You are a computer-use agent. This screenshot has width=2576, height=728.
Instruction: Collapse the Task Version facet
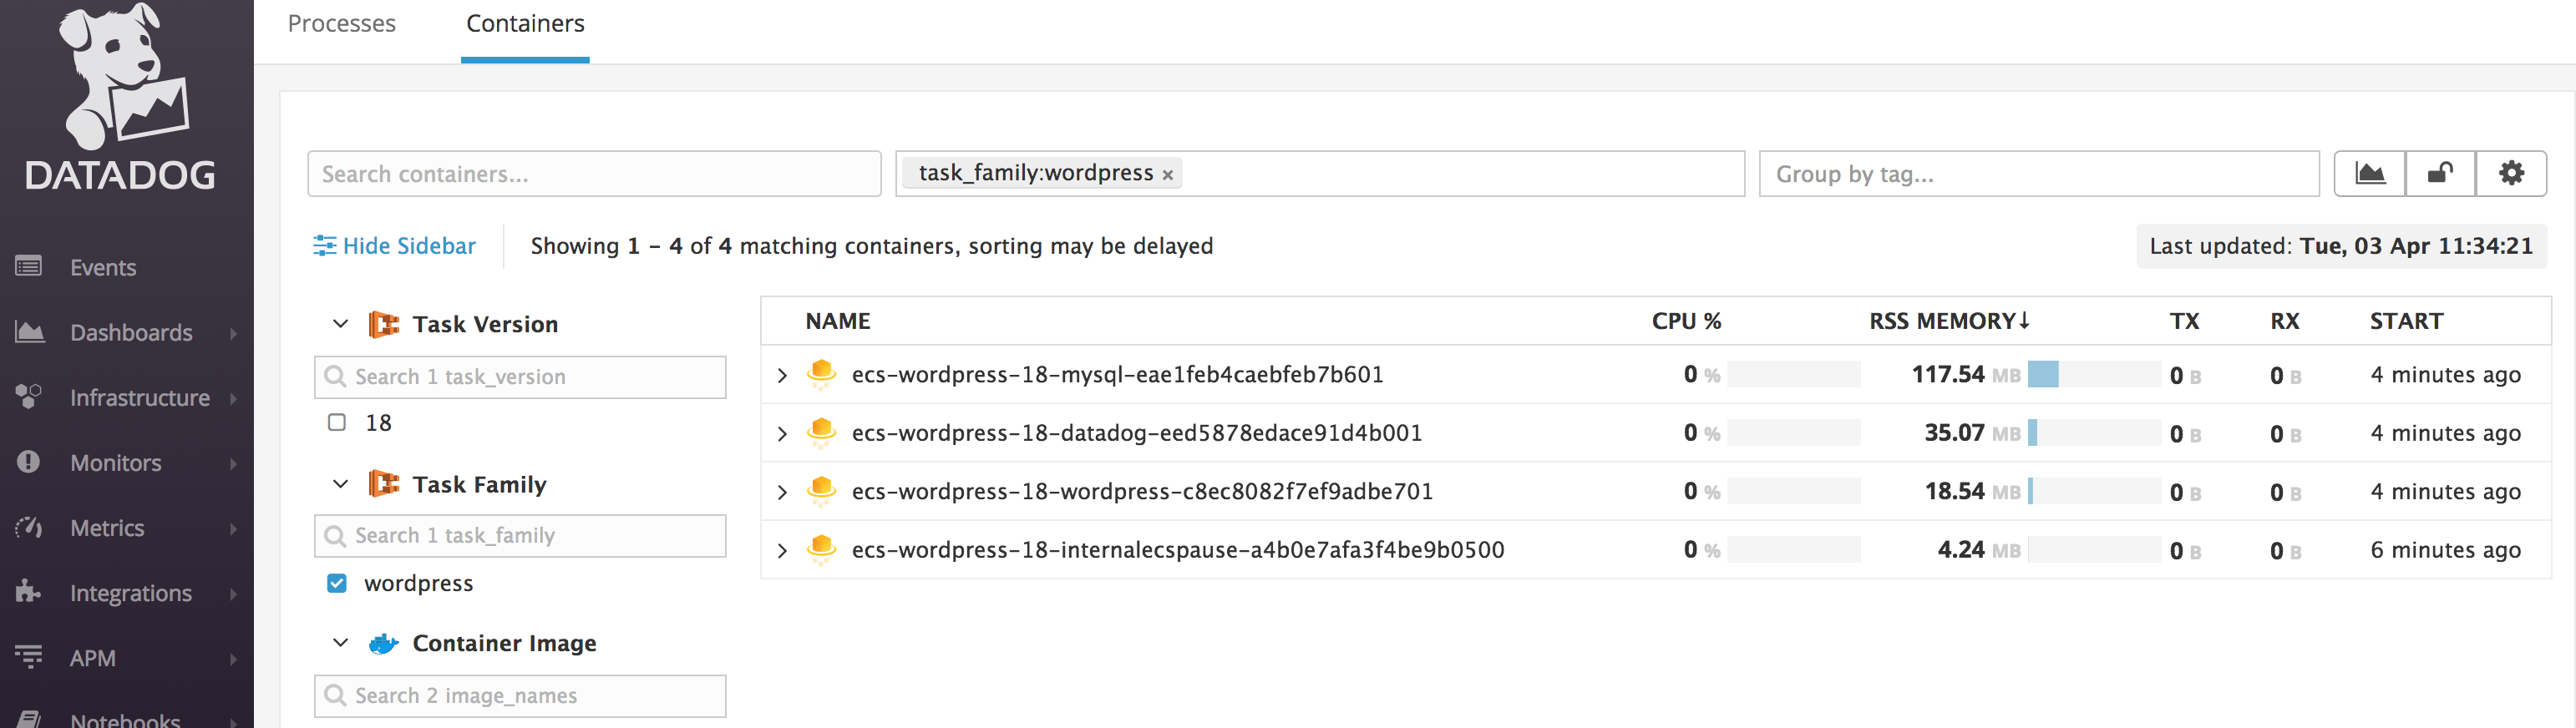[340, 324]
